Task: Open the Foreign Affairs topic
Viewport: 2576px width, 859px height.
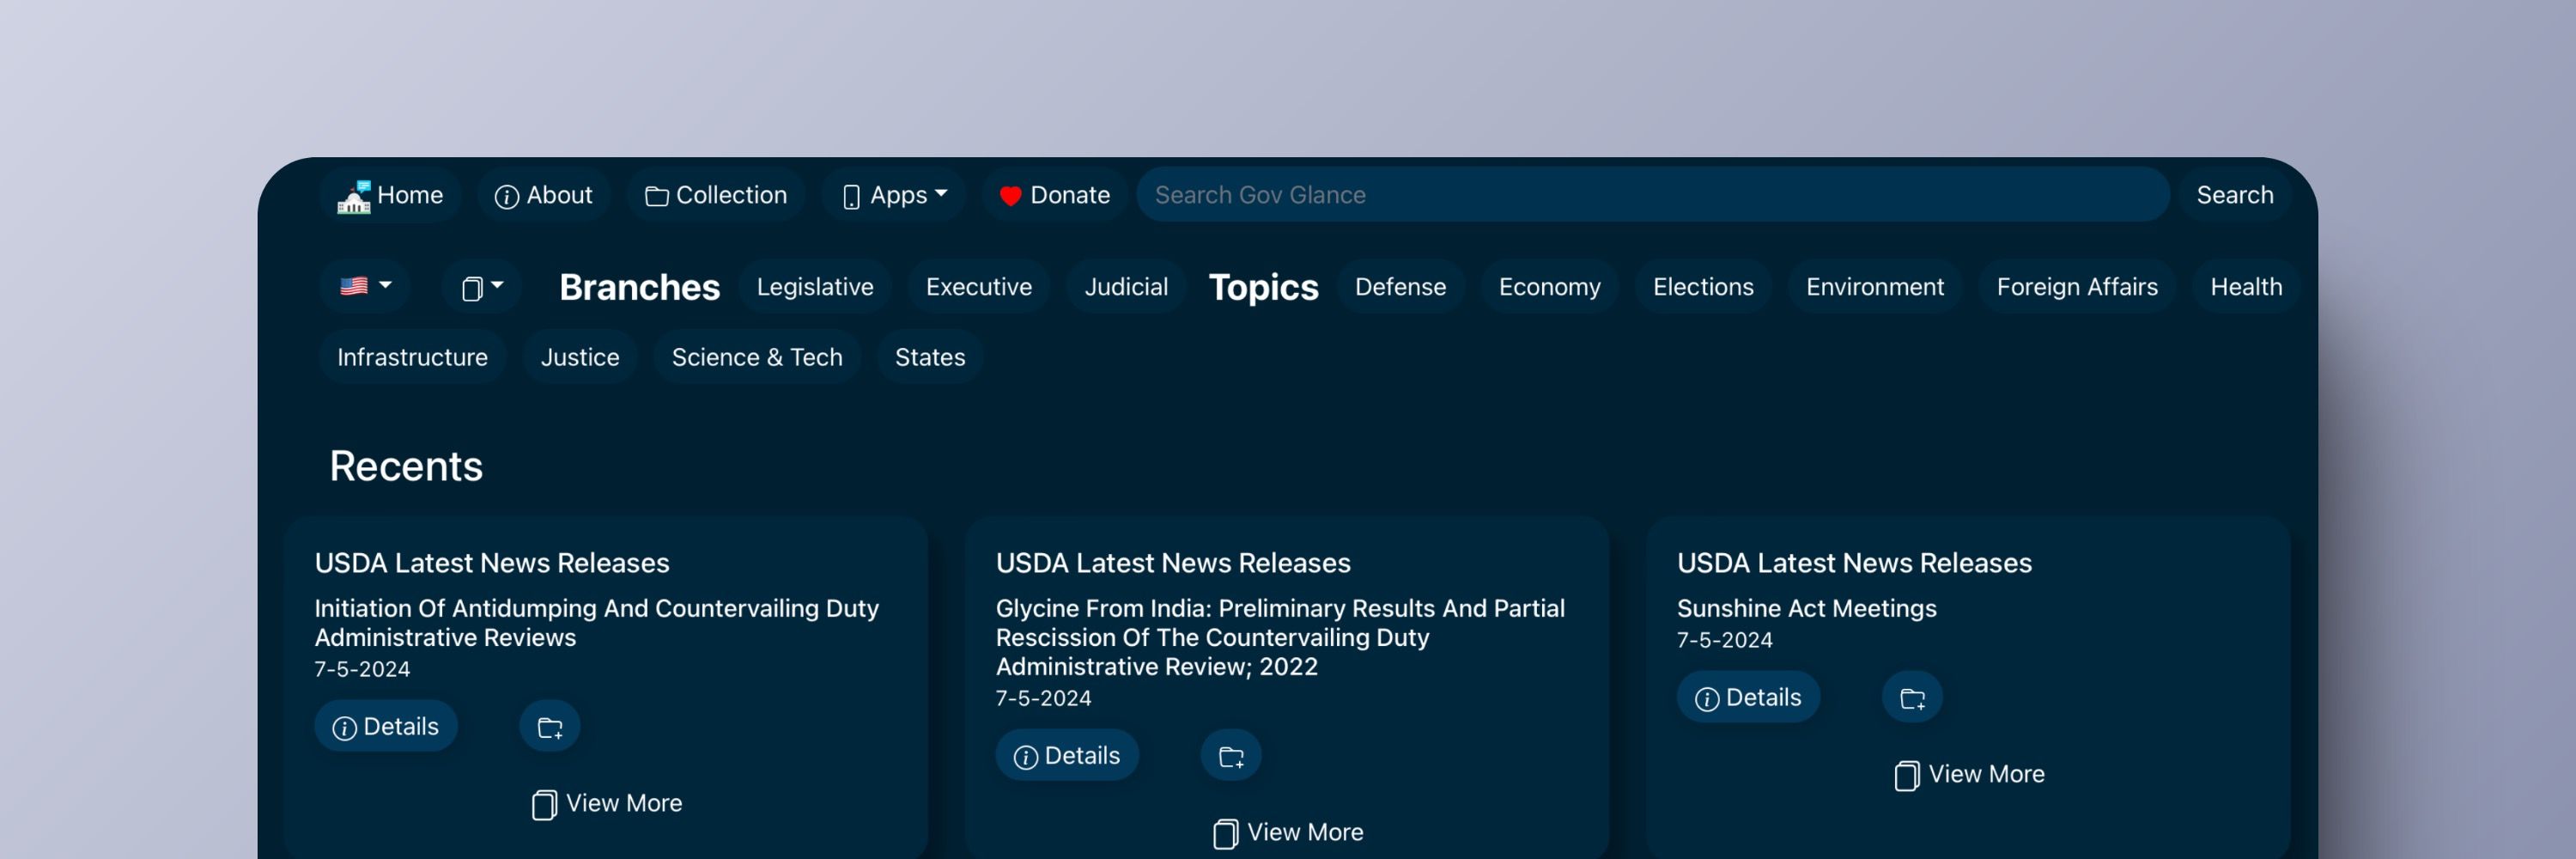Action: (x=2077, y=287)
